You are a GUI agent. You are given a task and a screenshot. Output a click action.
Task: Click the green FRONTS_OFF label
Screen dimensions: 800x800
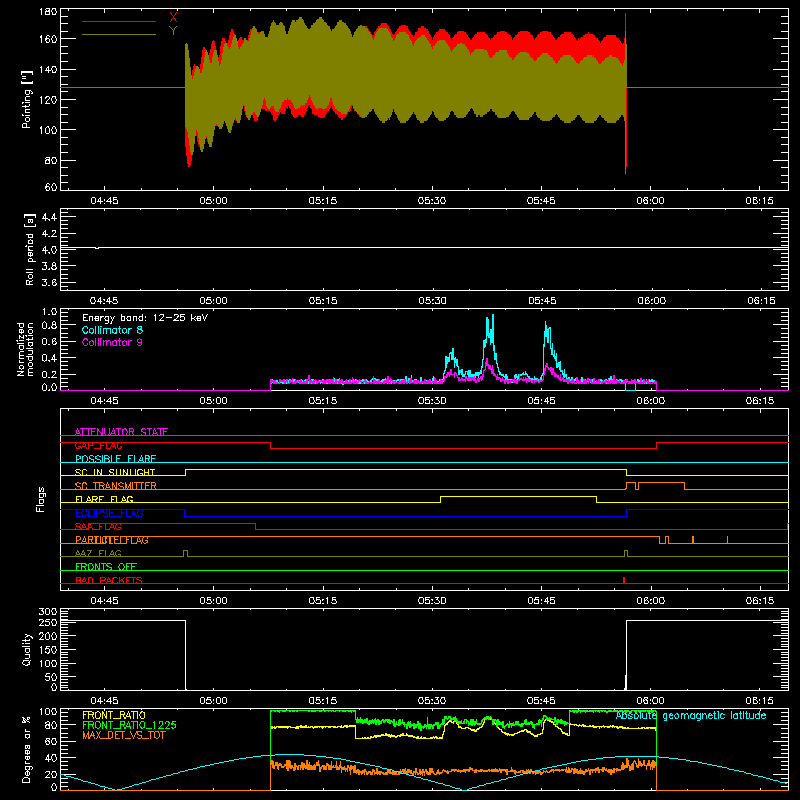click(106, 567)
